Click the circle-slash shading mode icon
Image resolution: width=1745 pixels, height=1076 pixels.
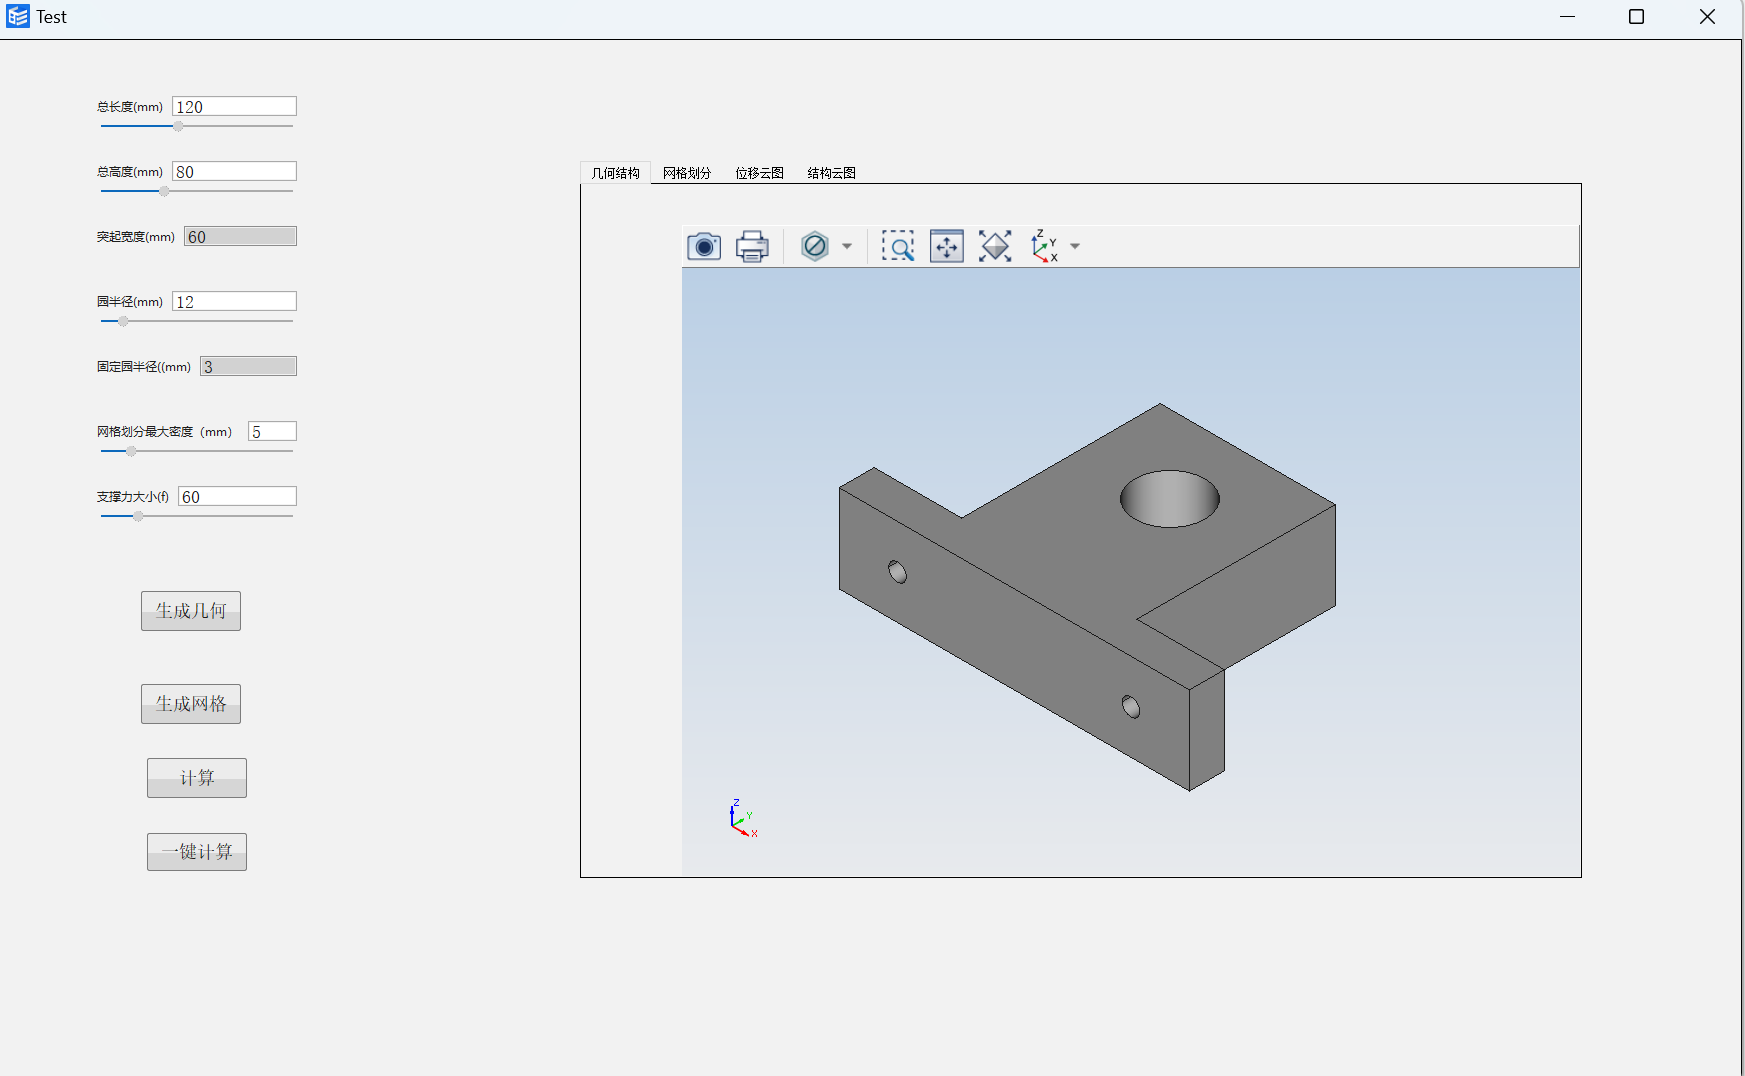(815, 246)
